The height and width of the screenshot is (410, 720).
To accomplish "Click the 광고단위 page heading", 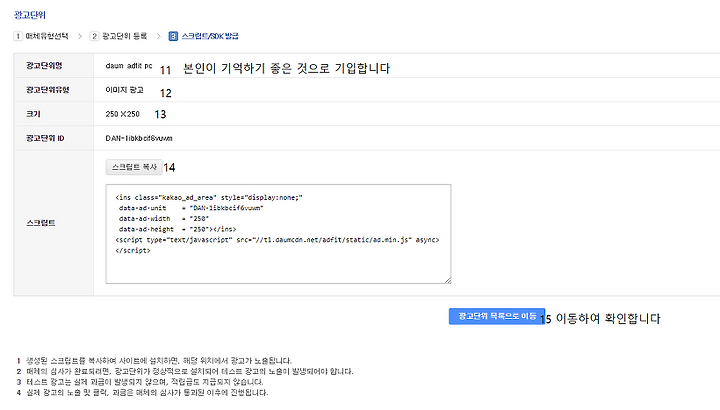I will pos(30,15).
